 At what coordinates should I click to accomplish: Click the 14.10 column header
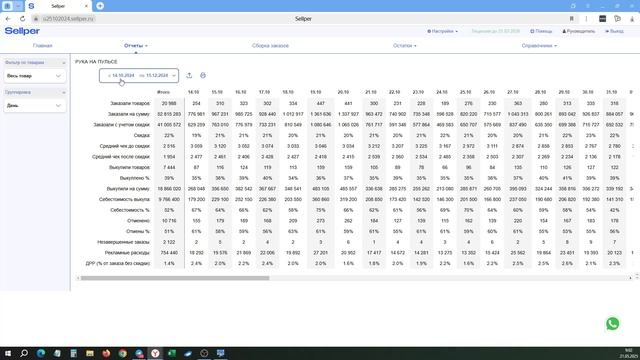[x=193, y=92]
